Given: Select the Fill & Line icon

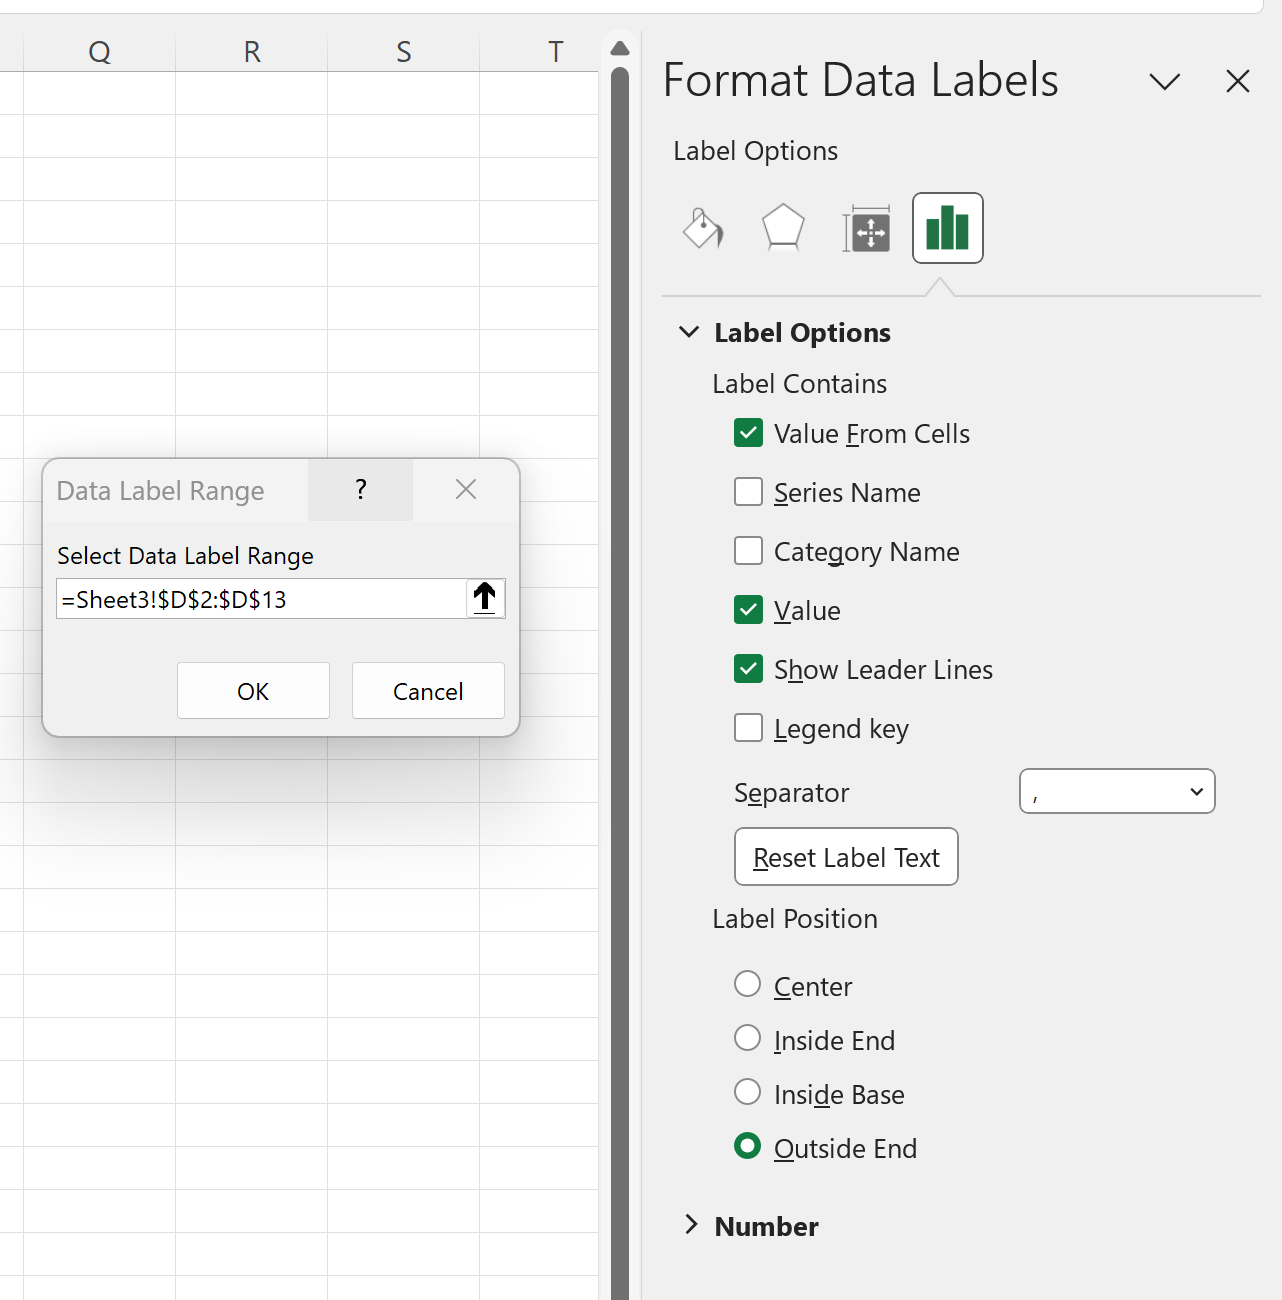Looking at the screenshot, I should coord(702,228).
